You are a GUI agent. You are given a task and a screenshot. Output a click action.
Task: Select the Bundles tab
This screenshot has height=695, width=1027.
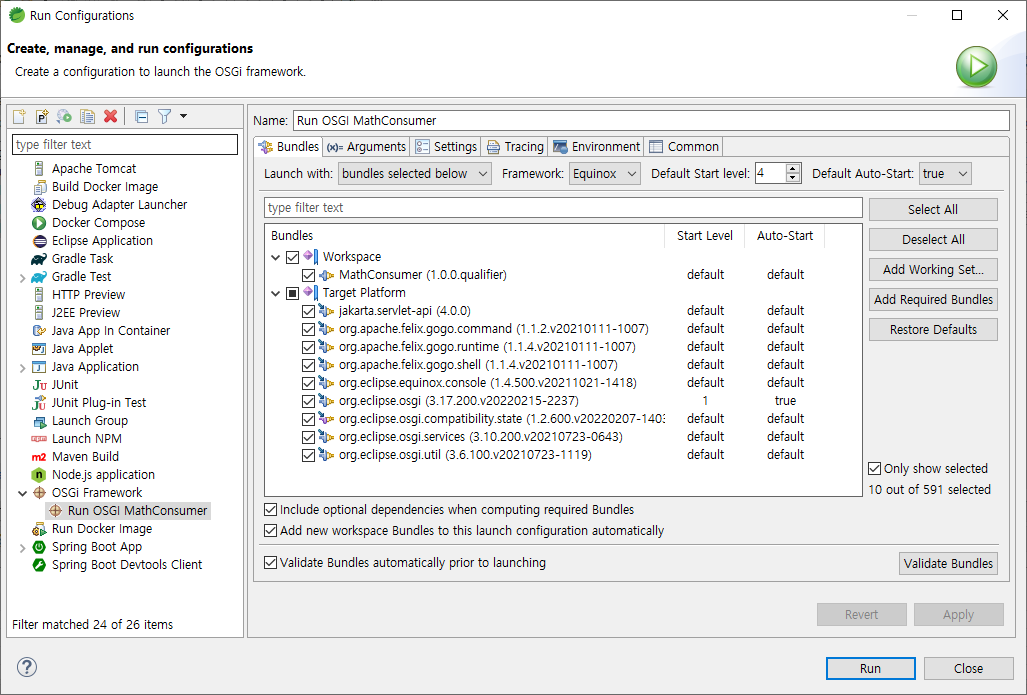click(289, 147)
